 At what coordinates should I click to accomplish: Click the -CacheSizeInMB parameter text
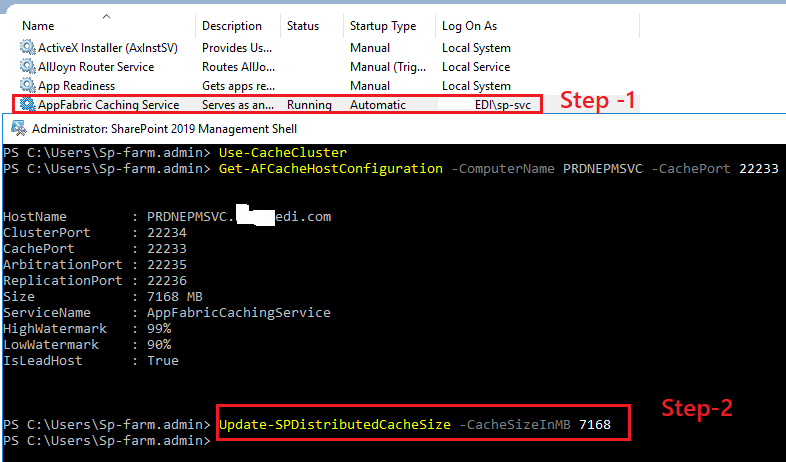[x=515, y=425]
